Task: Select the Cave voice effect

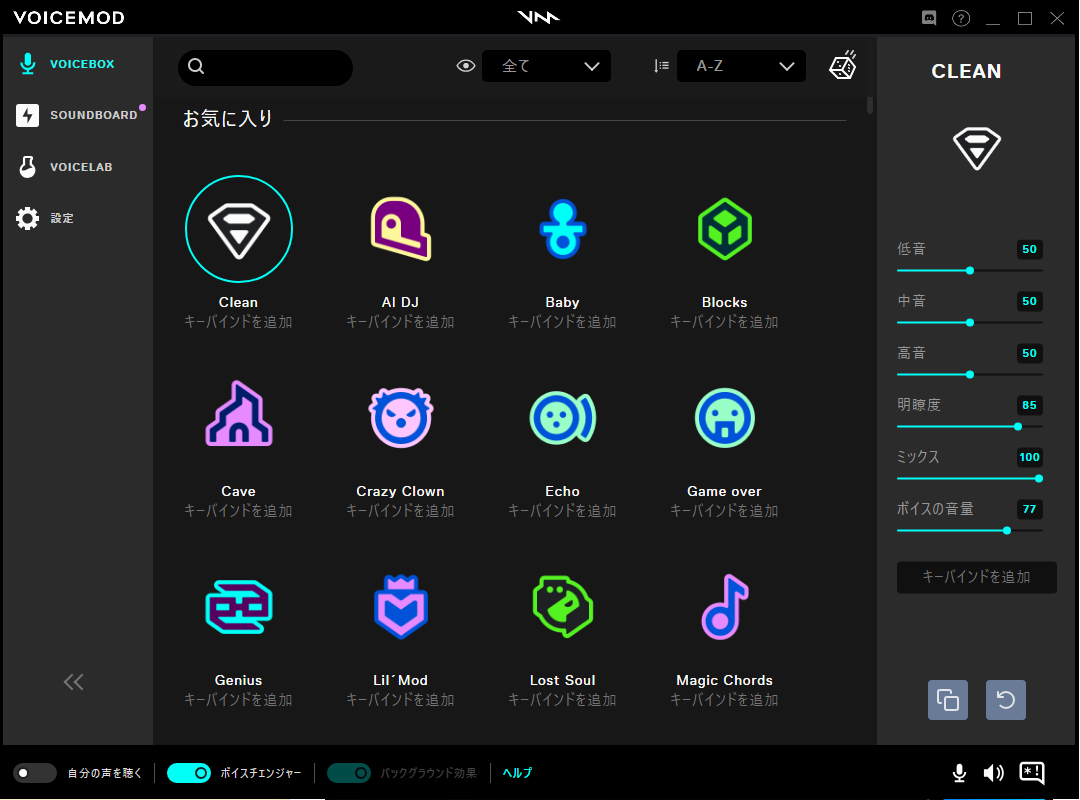Action: click(238, 413)
